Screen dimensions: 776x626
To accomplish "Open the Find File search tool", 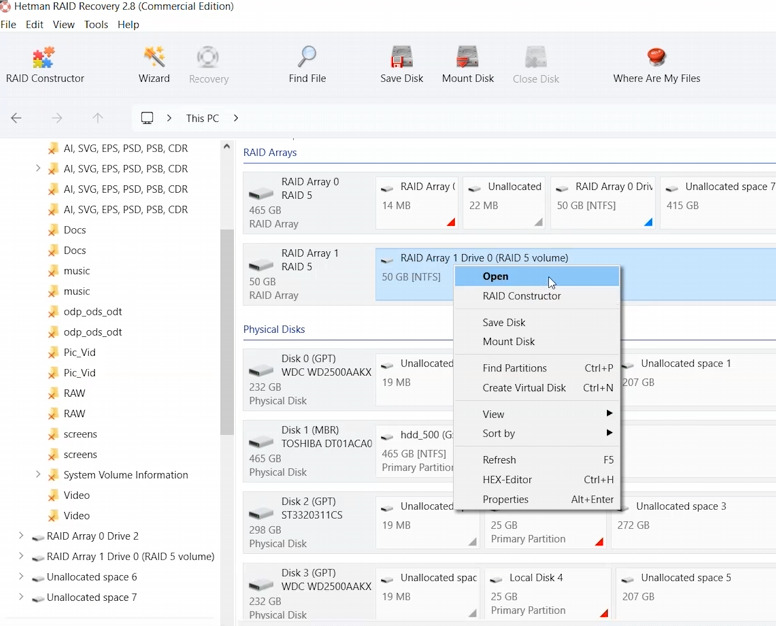I will (x=307, y=65).
